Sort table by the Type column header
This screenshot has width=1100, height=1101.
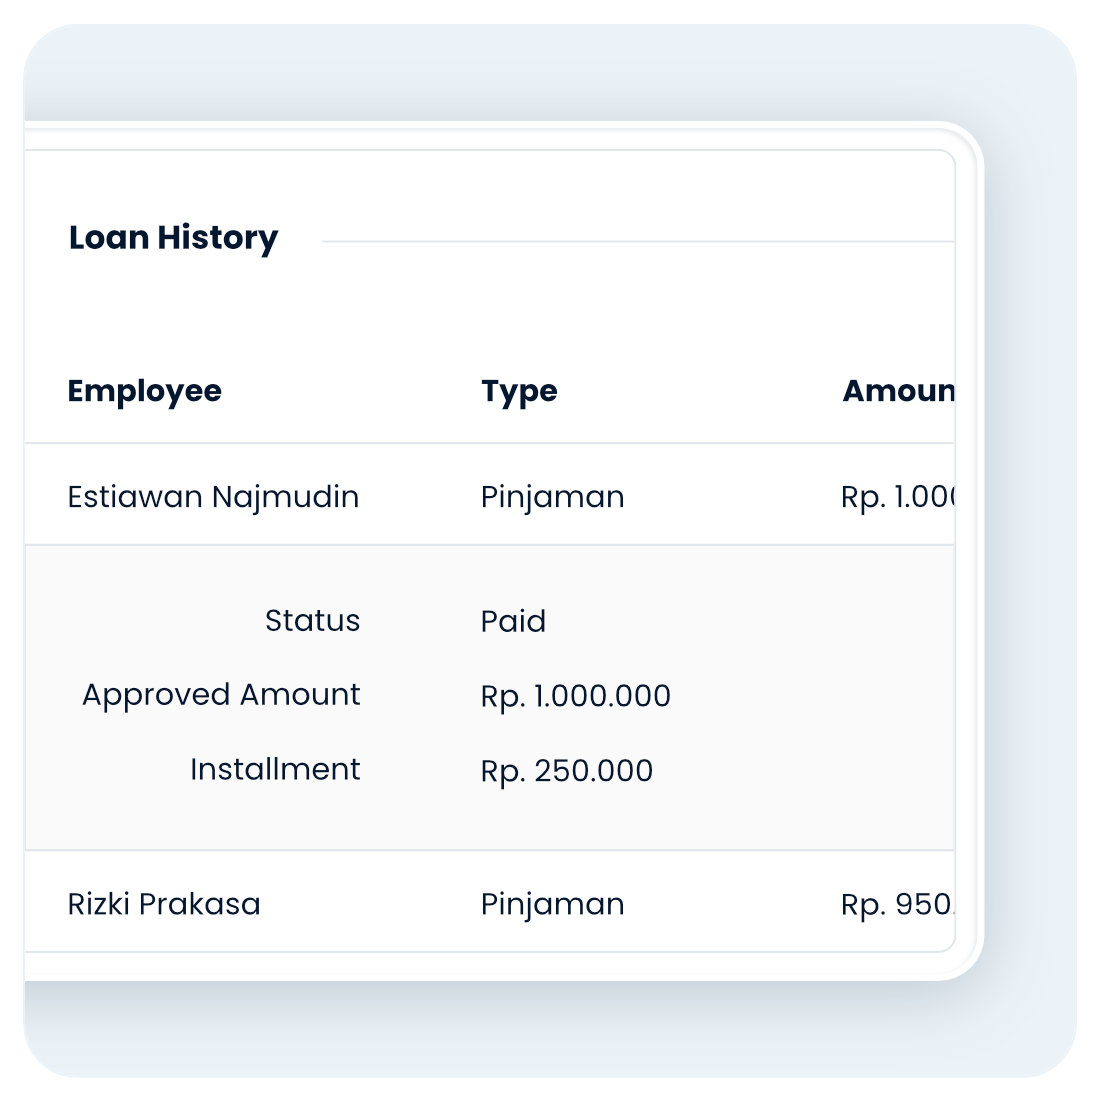point(519,391)
